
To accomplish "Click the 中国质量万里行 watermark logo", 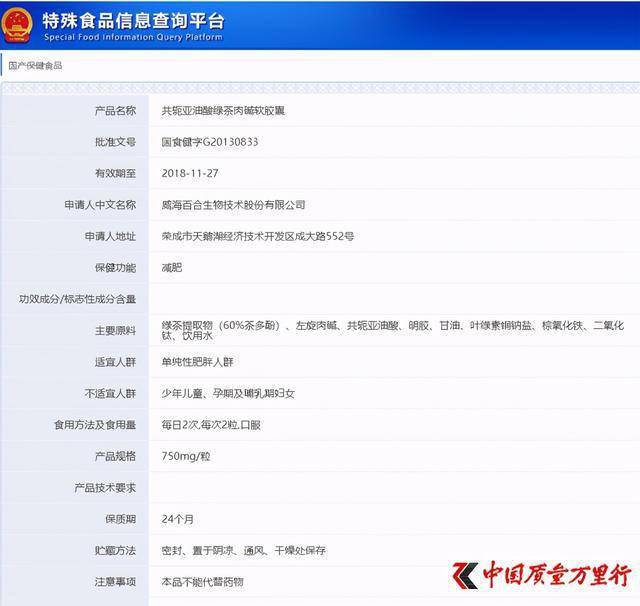I will pyautogui.click(x=542, y=575).
